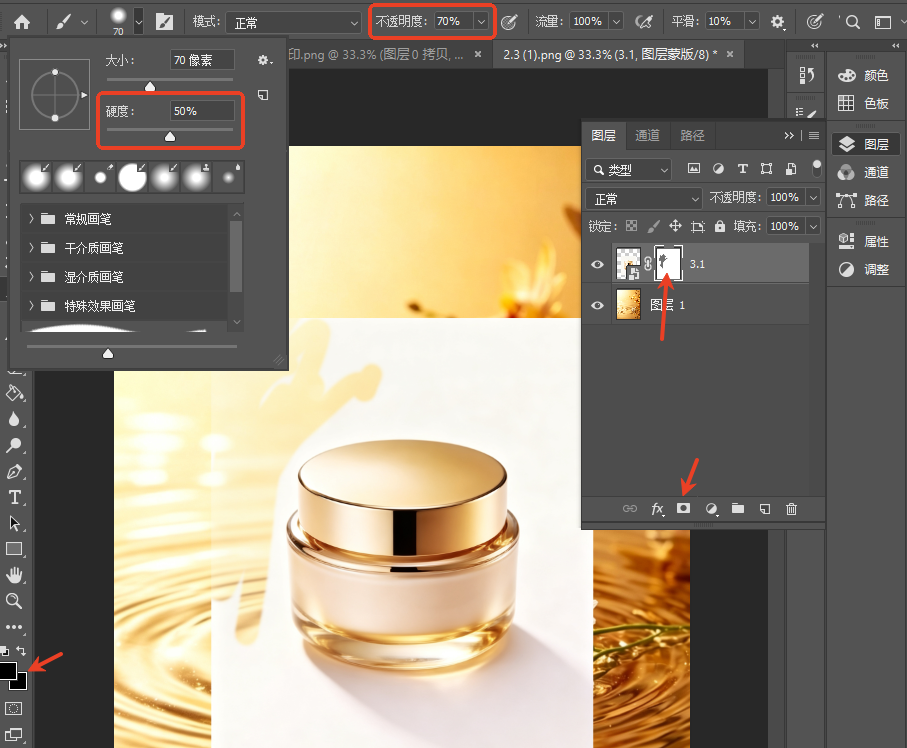Select the Hand tool
This screenshot has width=907, height=748.
[x=14, y=574]
